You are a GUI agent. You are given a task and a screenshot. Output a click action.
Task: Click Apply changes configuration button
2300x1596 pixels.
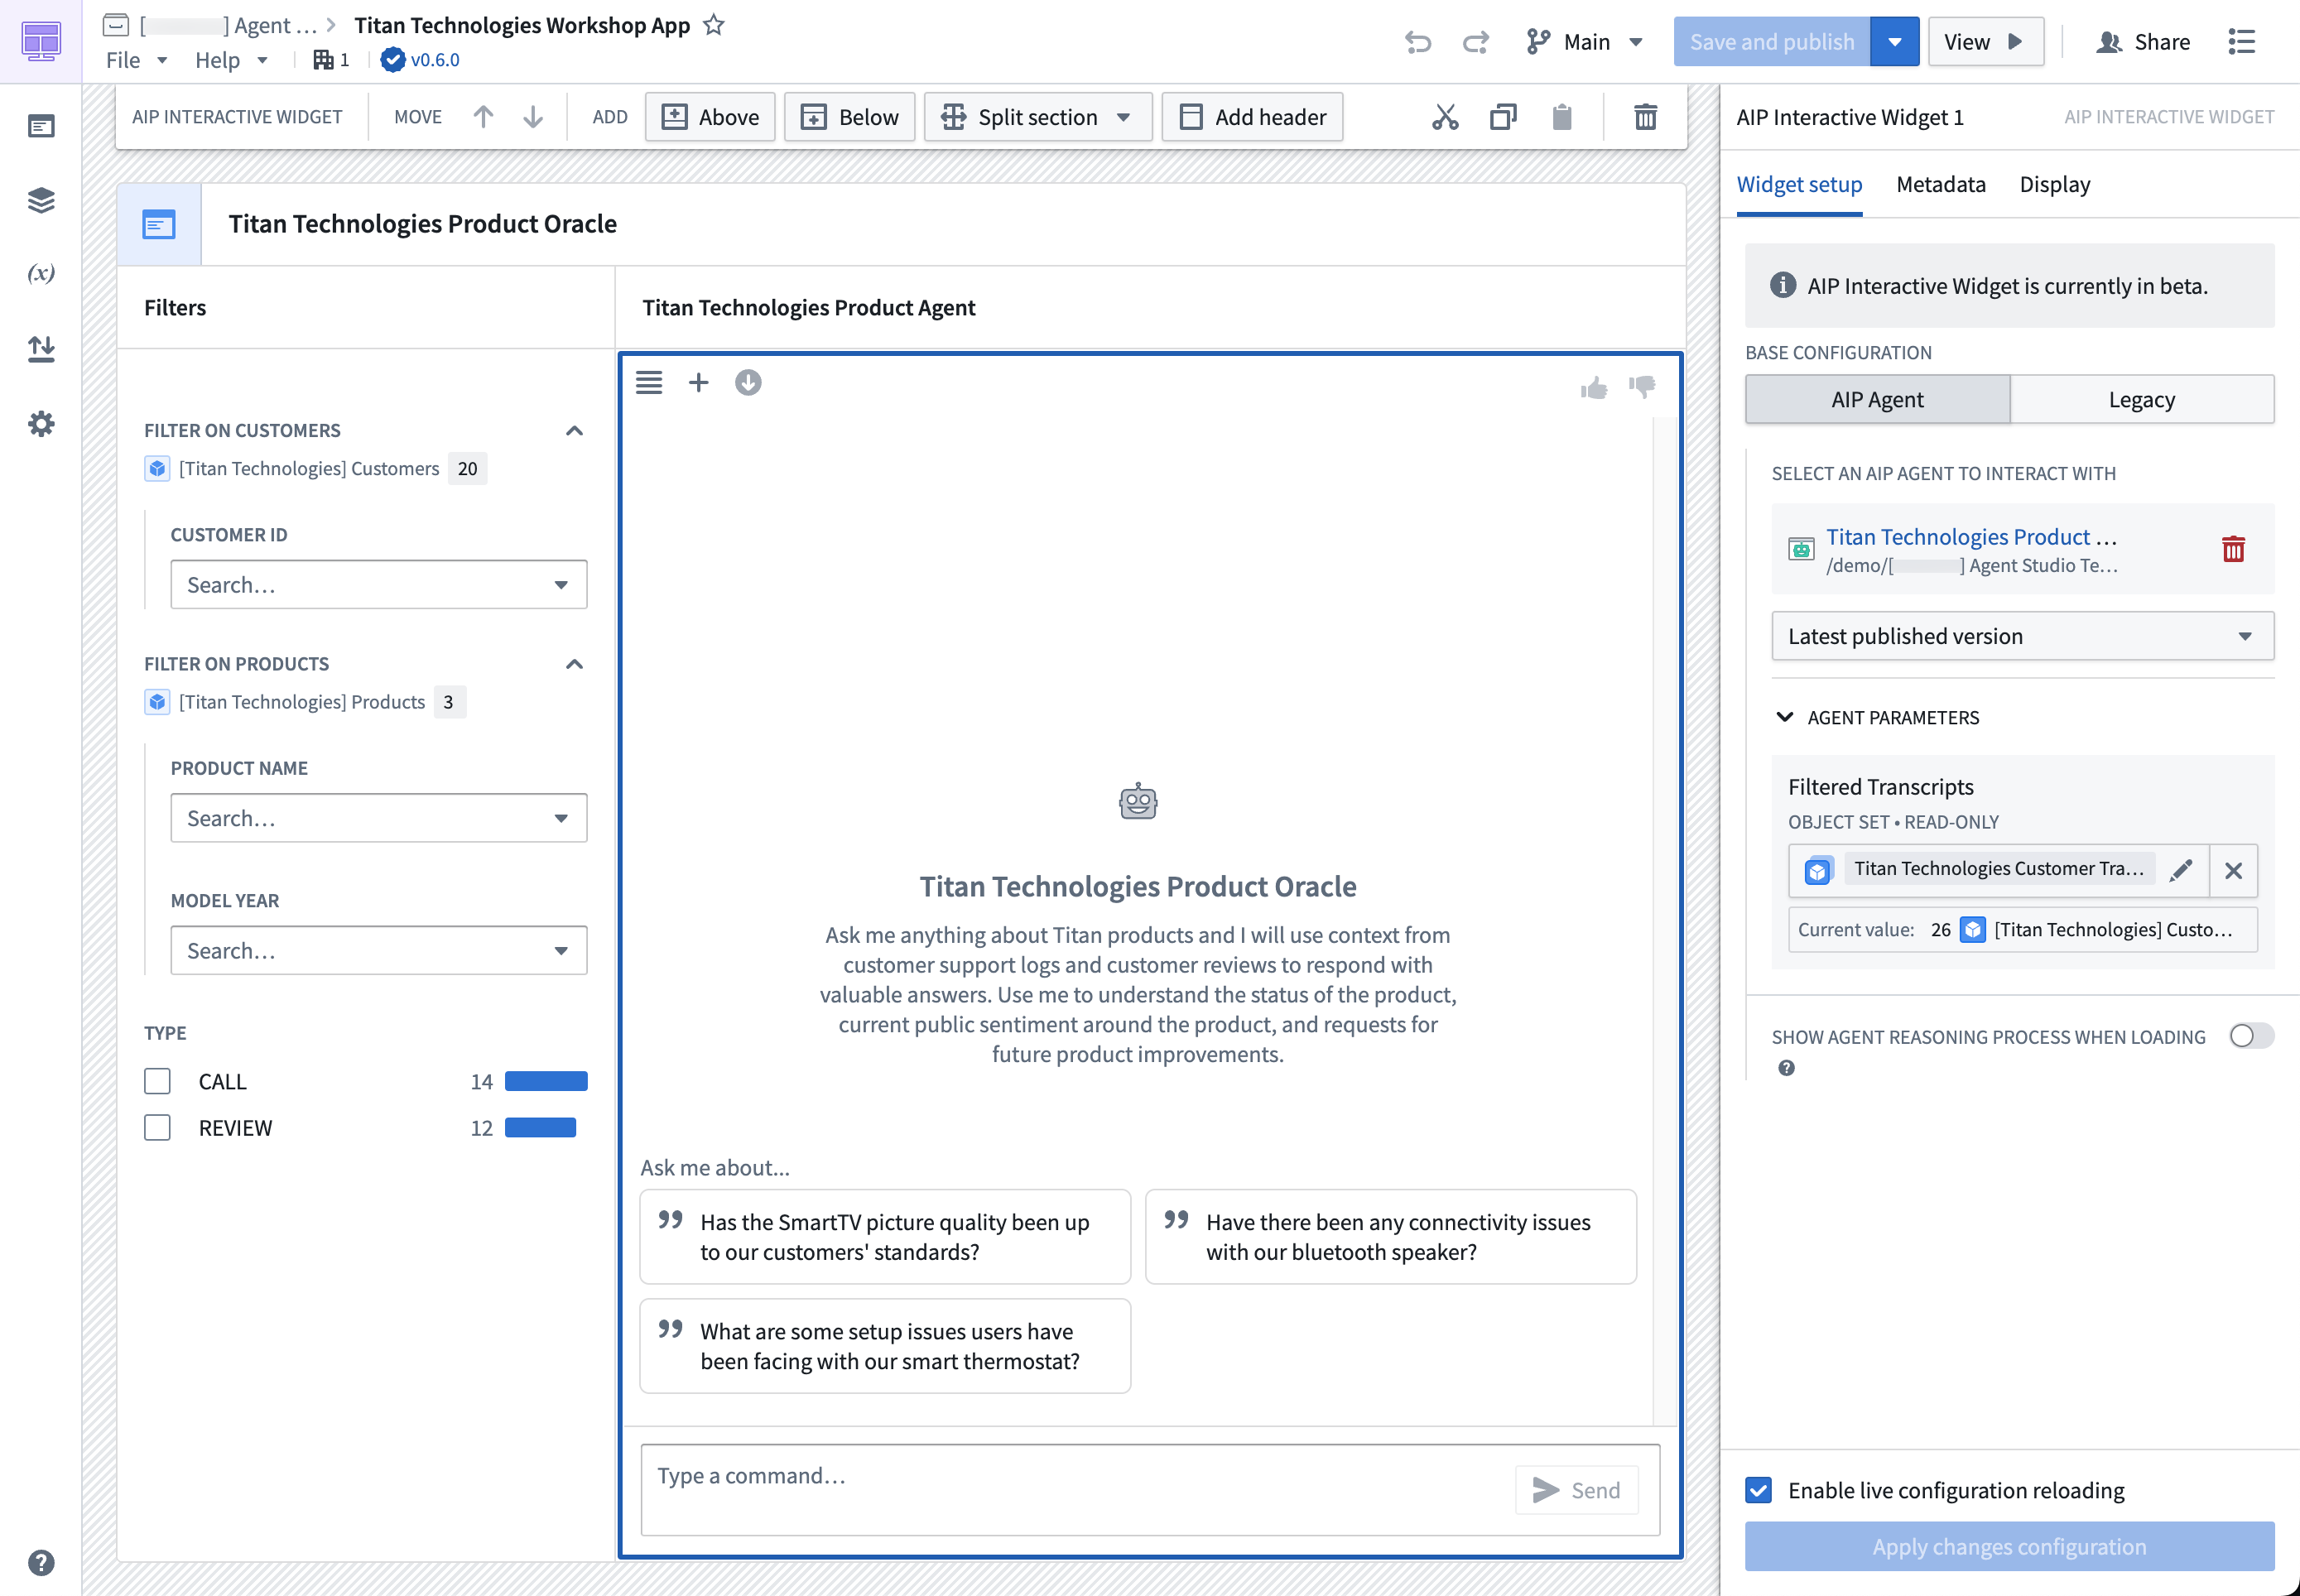(2009, 1546)
